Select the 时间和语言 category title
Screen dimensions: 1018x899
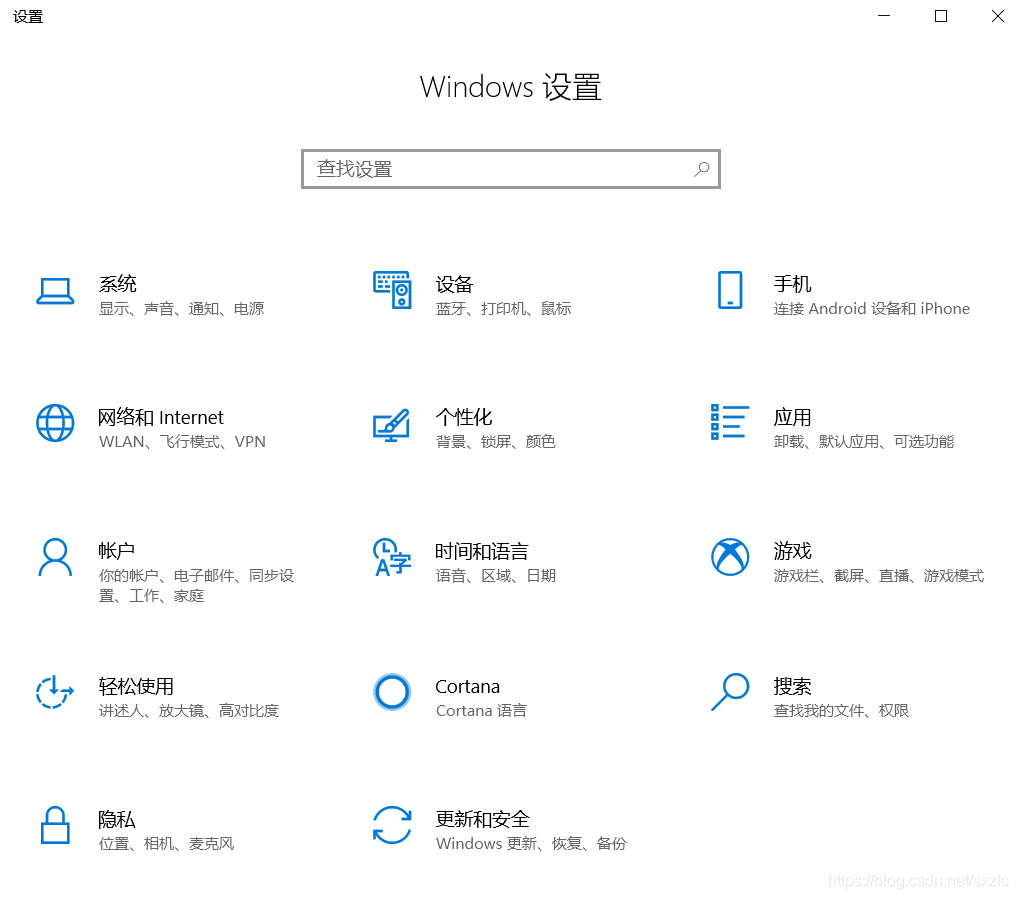click(482, 551)
